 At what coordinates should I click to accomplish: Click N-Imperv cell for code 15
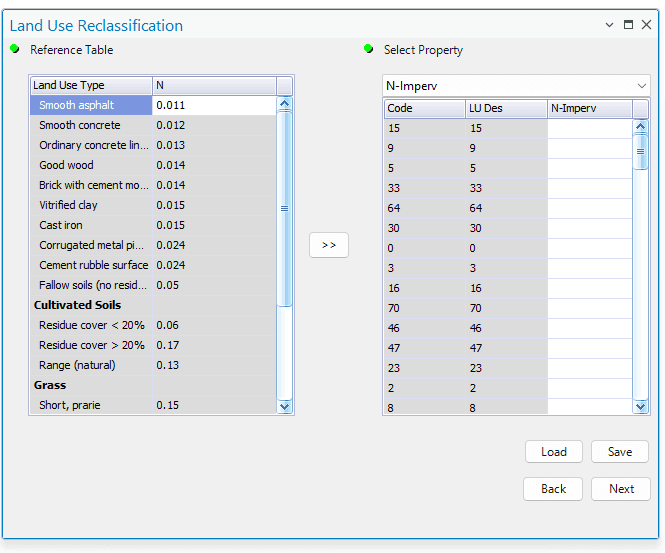pos(590,128)
